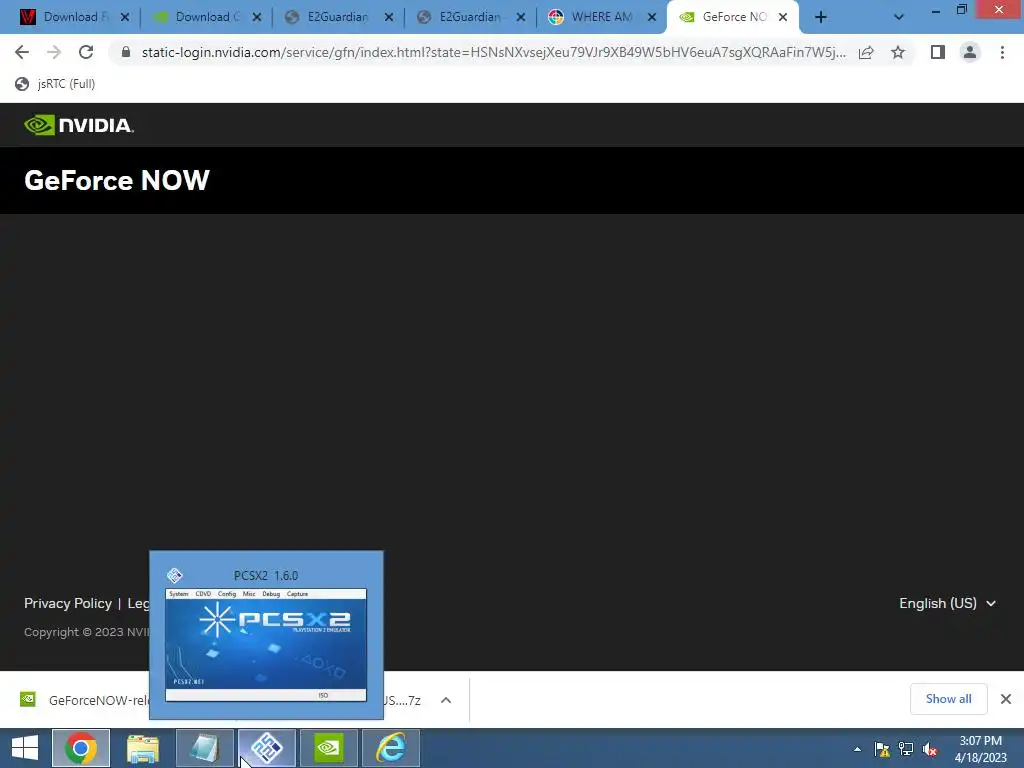Click PCSX2 taskbar icon

(x=266, y=748)
